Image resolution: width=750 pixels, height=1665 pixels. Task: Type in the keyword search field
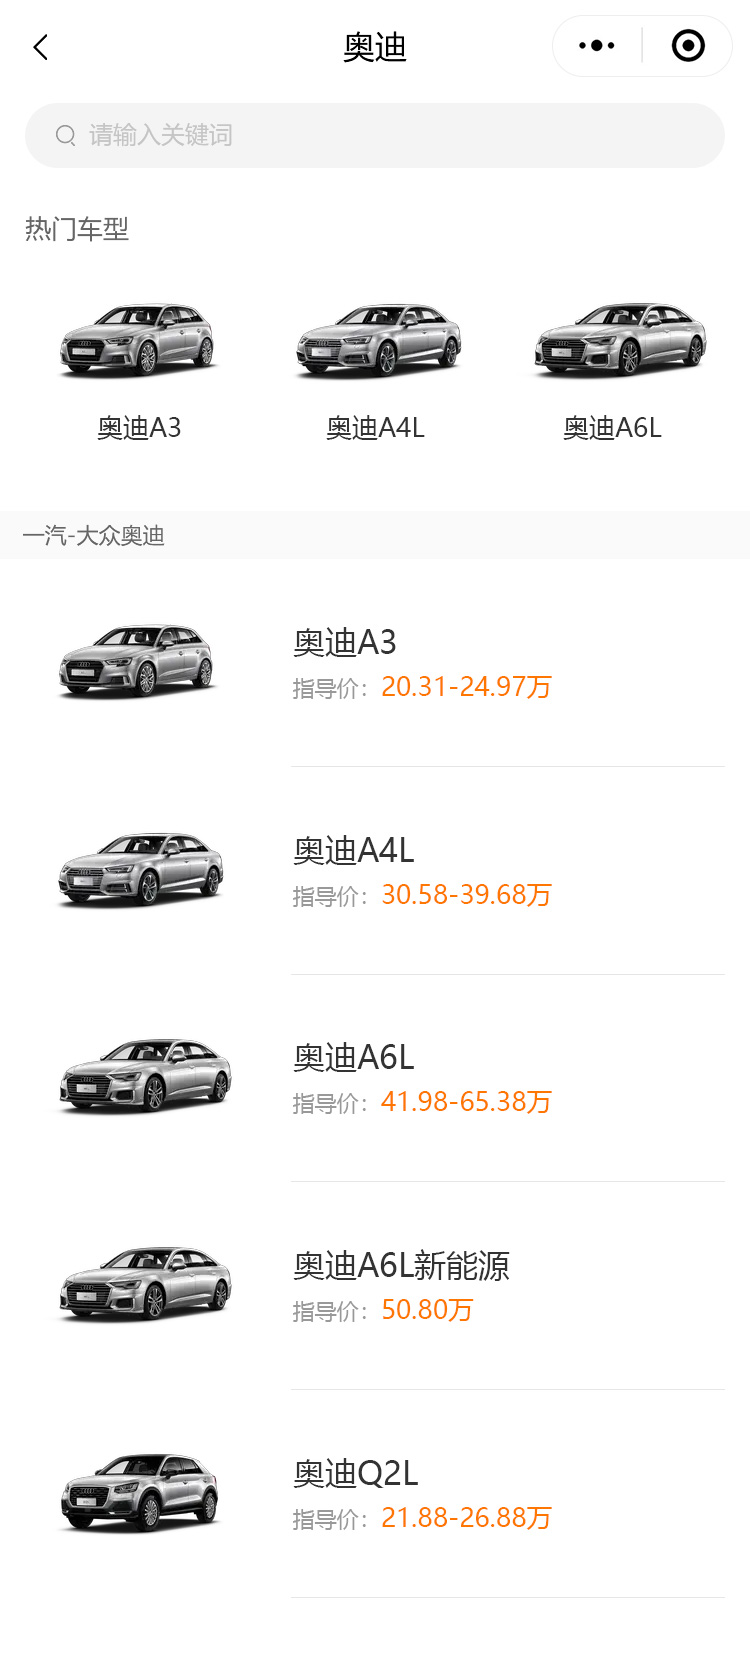400,135
